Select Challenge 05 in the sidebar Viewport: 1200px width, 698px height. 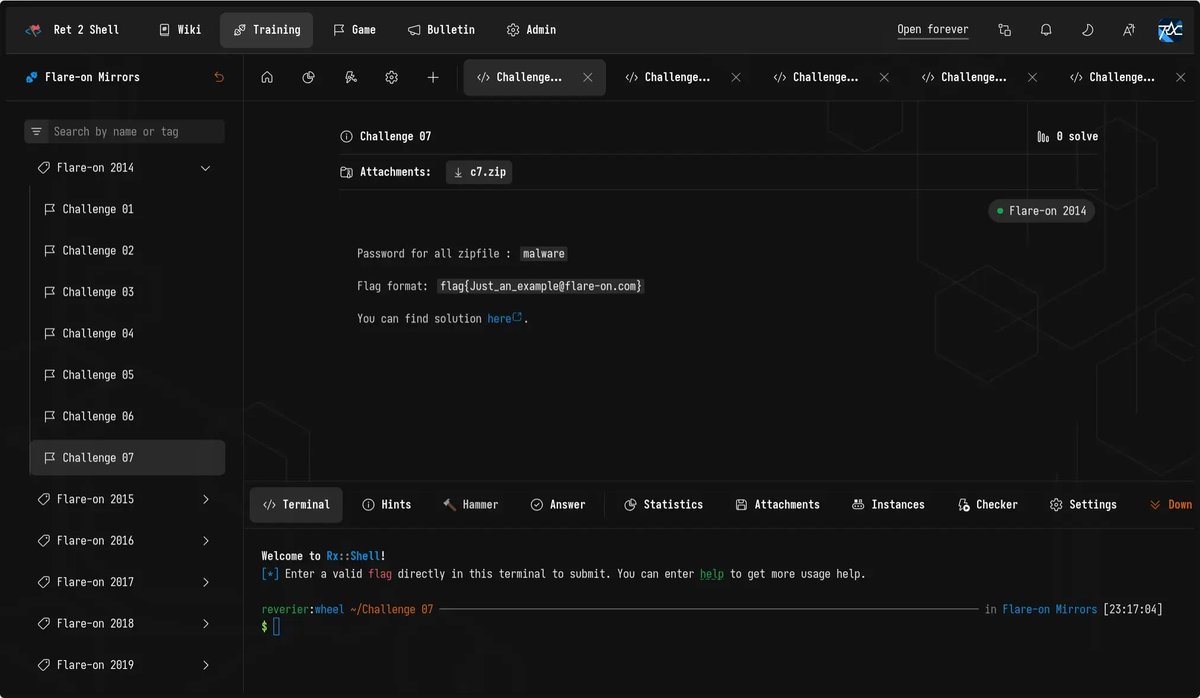pyautogui.click(x=127, y=375)
